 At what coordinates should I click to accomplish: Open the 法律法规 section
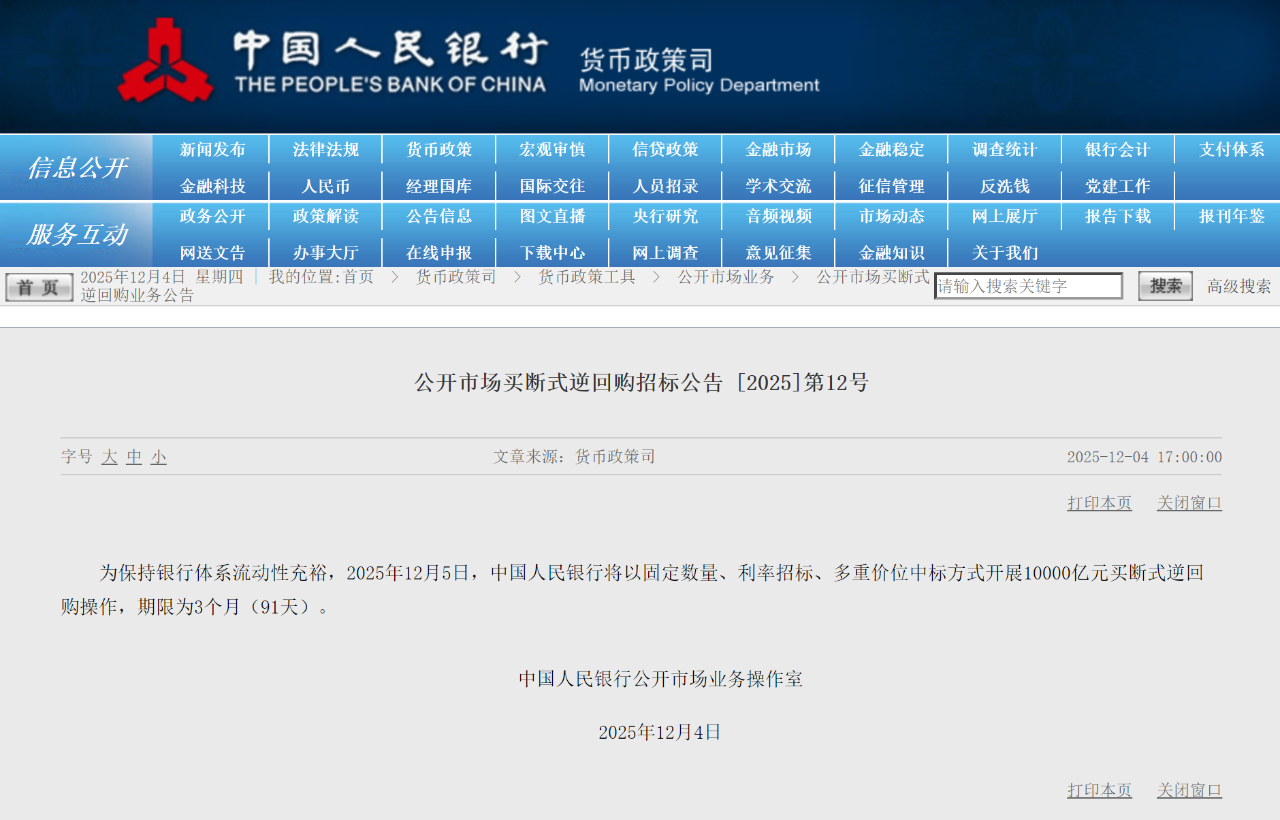(x=324, y=149)
